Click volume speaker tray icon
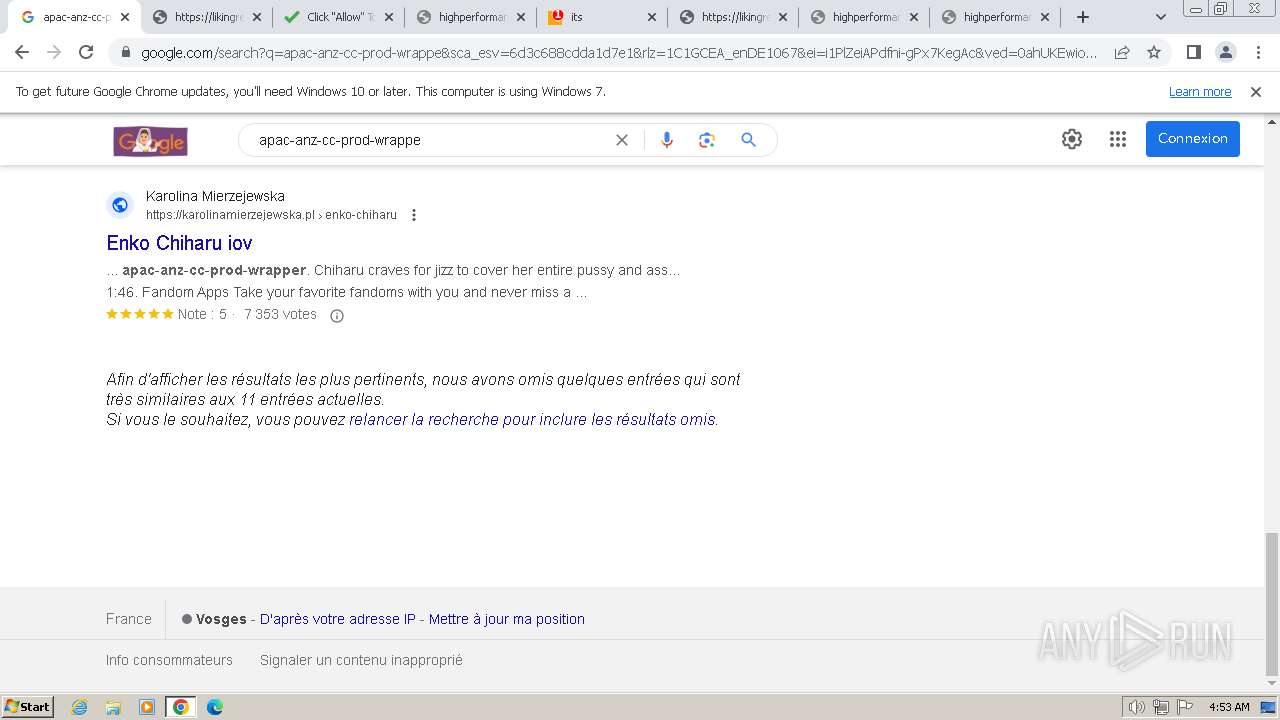Viewport: 1280px width, 720px height. (x=1136, y=707)
